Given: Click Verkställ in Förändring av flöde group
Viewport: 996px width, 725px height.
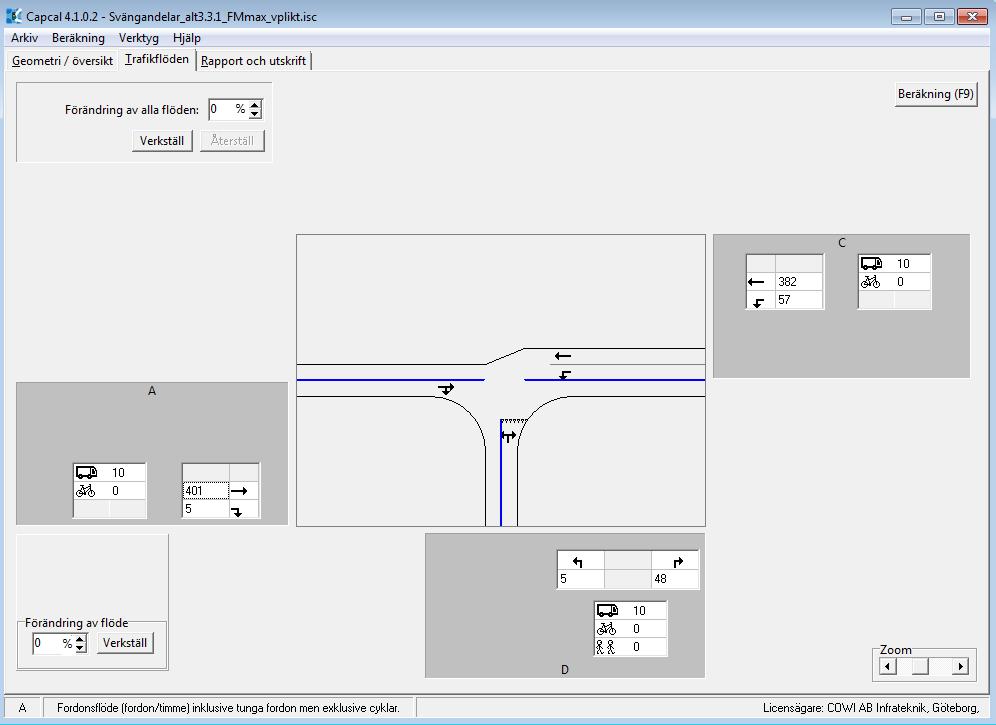Looking at the screenshot, I should 125,642.
